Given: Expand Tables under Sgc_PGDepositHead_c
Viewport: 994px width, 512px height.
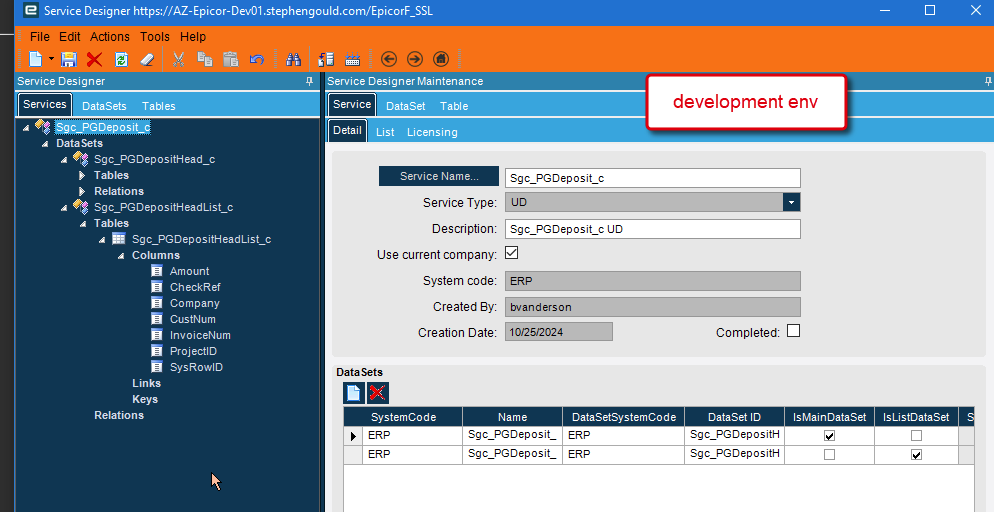Looking at the screenshot, I should coord(82,175).
